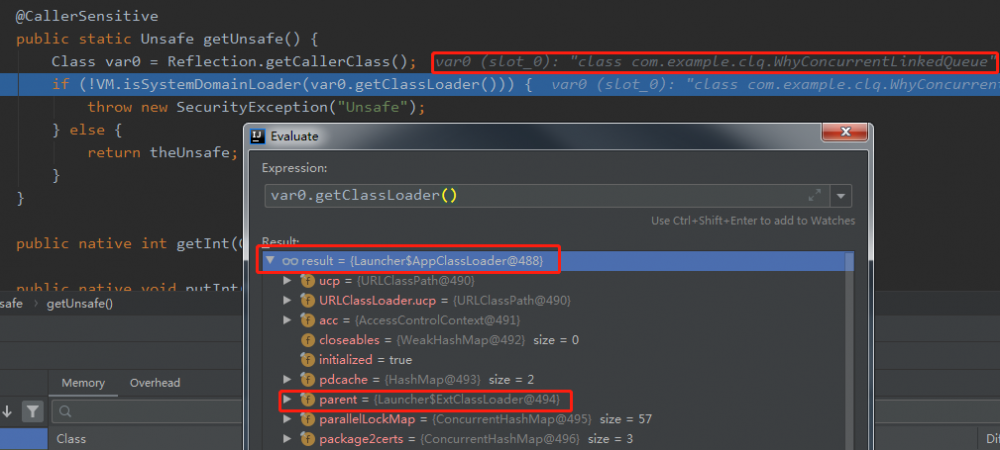Viewport: 1000px width, 450px height.
Task: Click the Memory search field
Action: (147, 412)
